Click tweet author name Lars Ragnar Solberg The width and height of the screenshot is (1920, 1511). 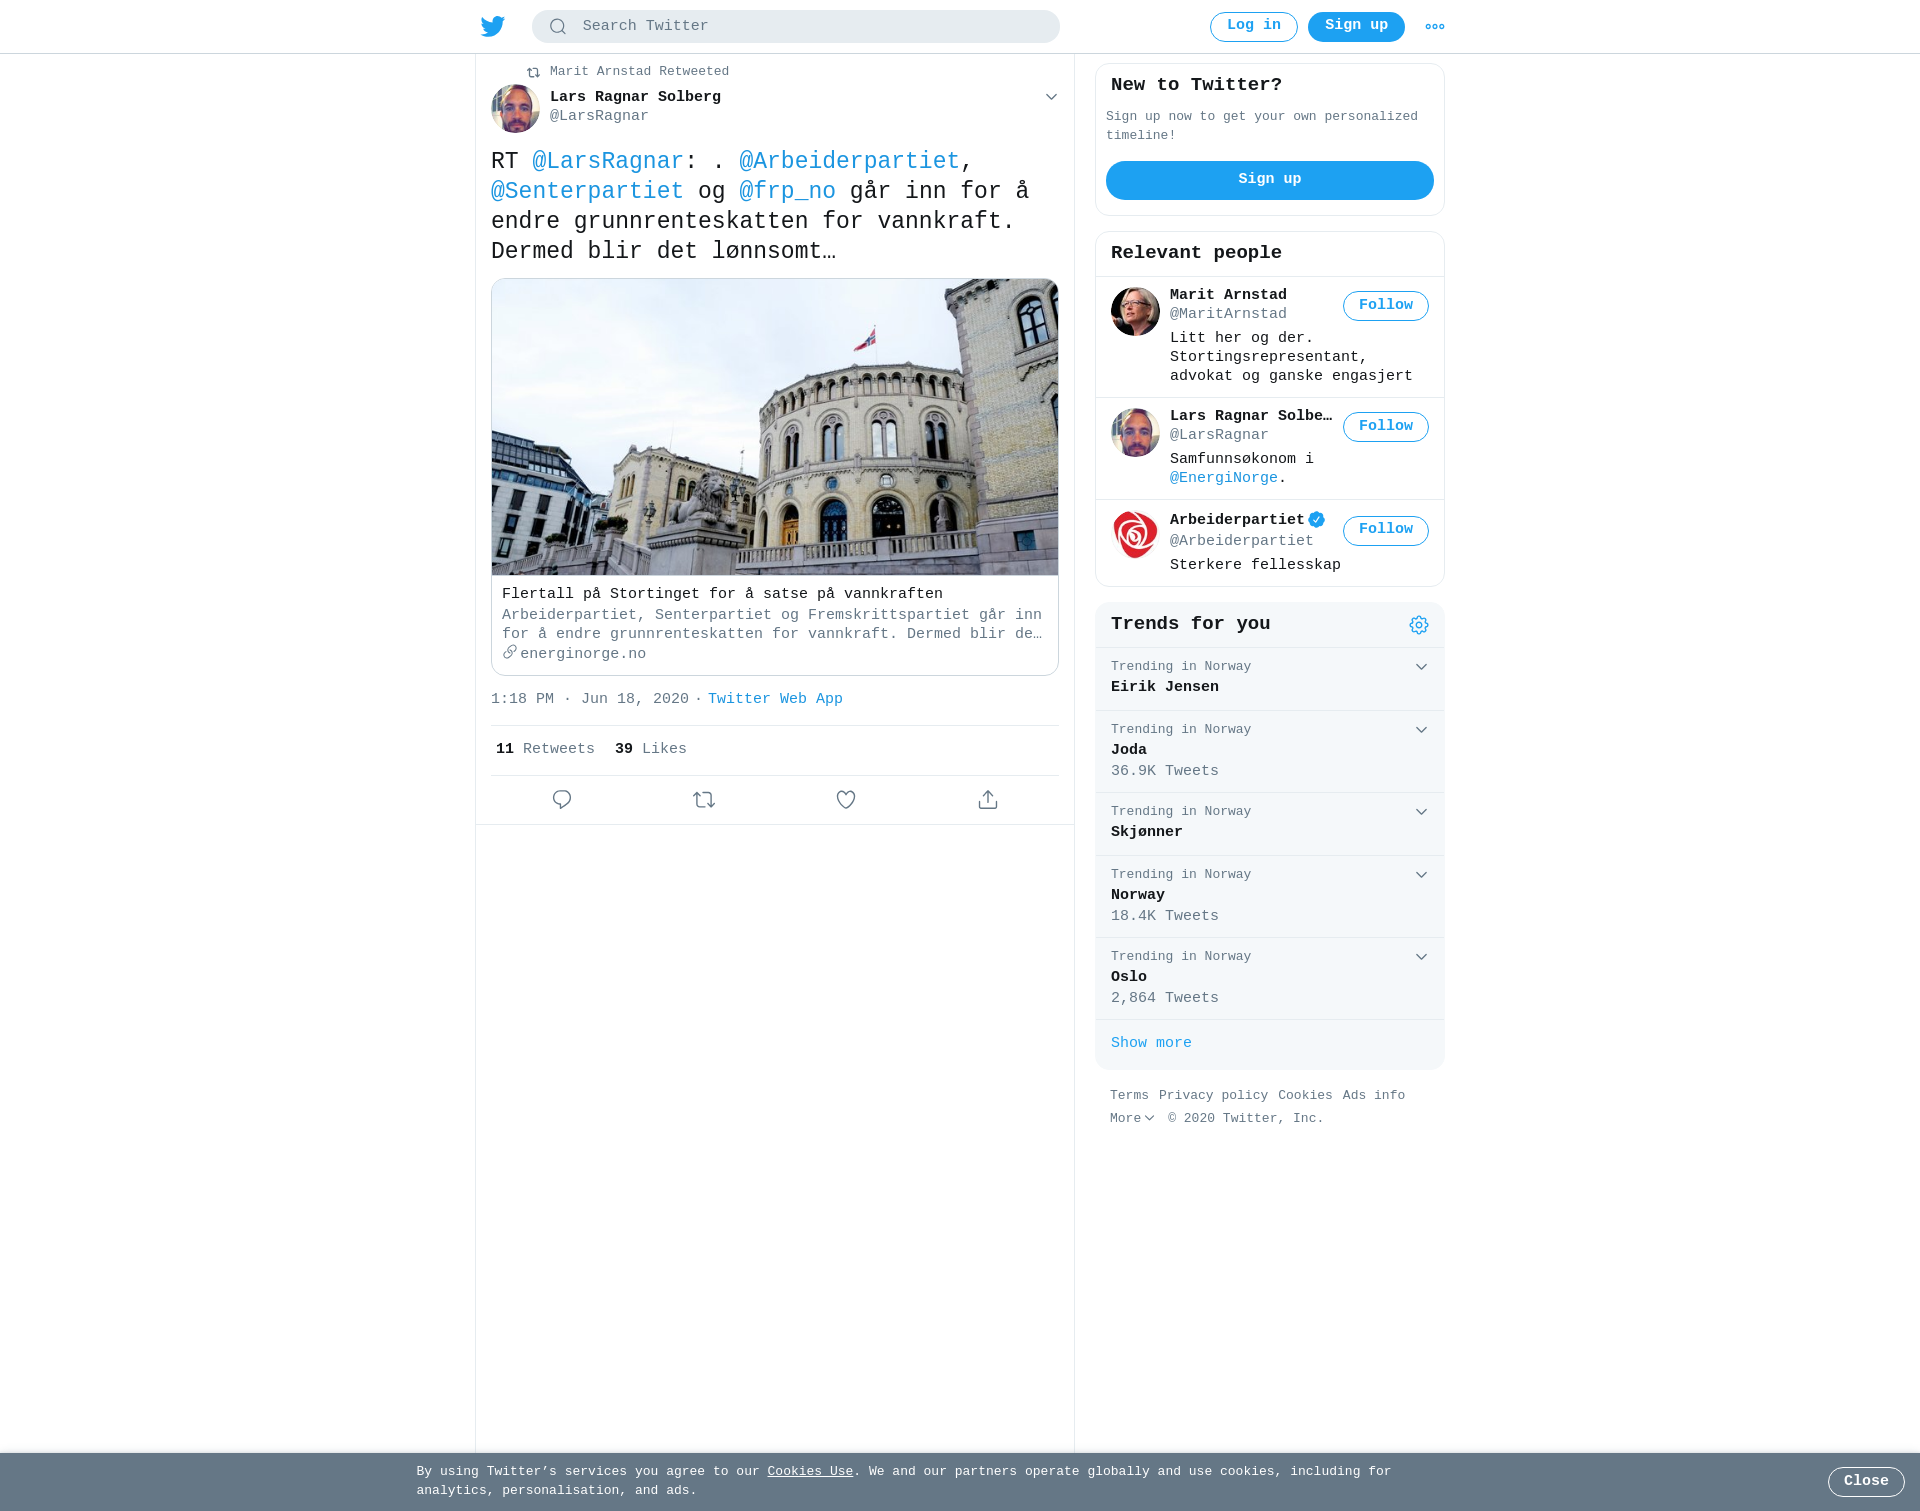pos(635,97)
